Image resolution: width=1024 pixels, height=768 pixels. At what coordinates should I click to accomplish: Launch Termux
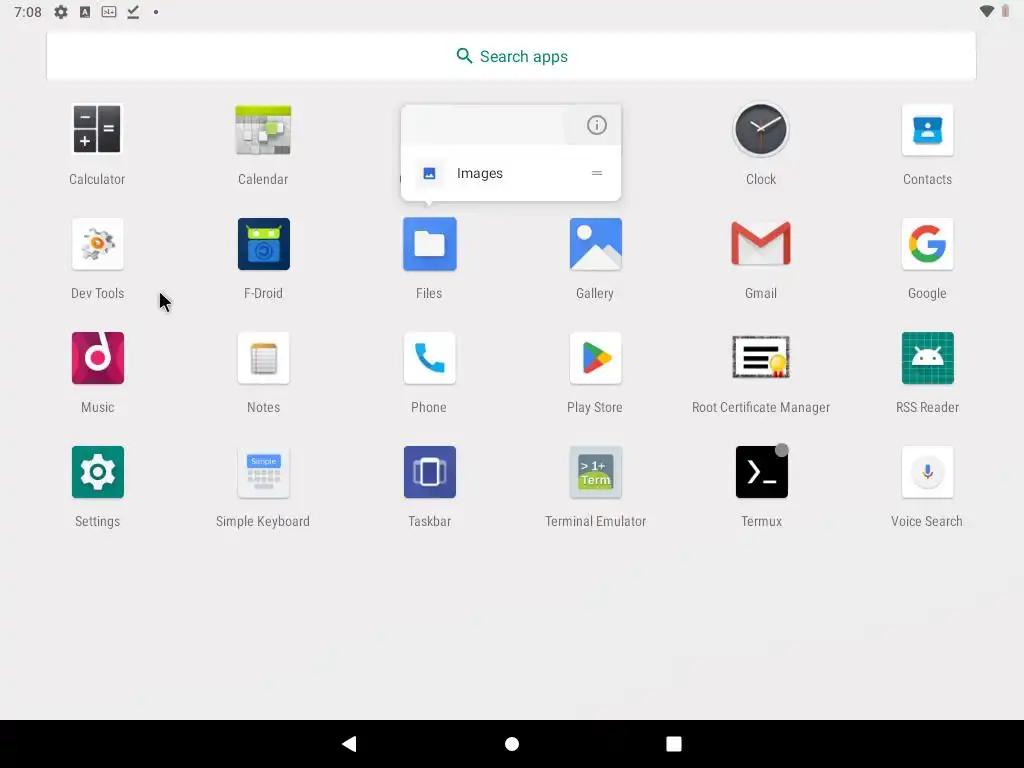761,472
